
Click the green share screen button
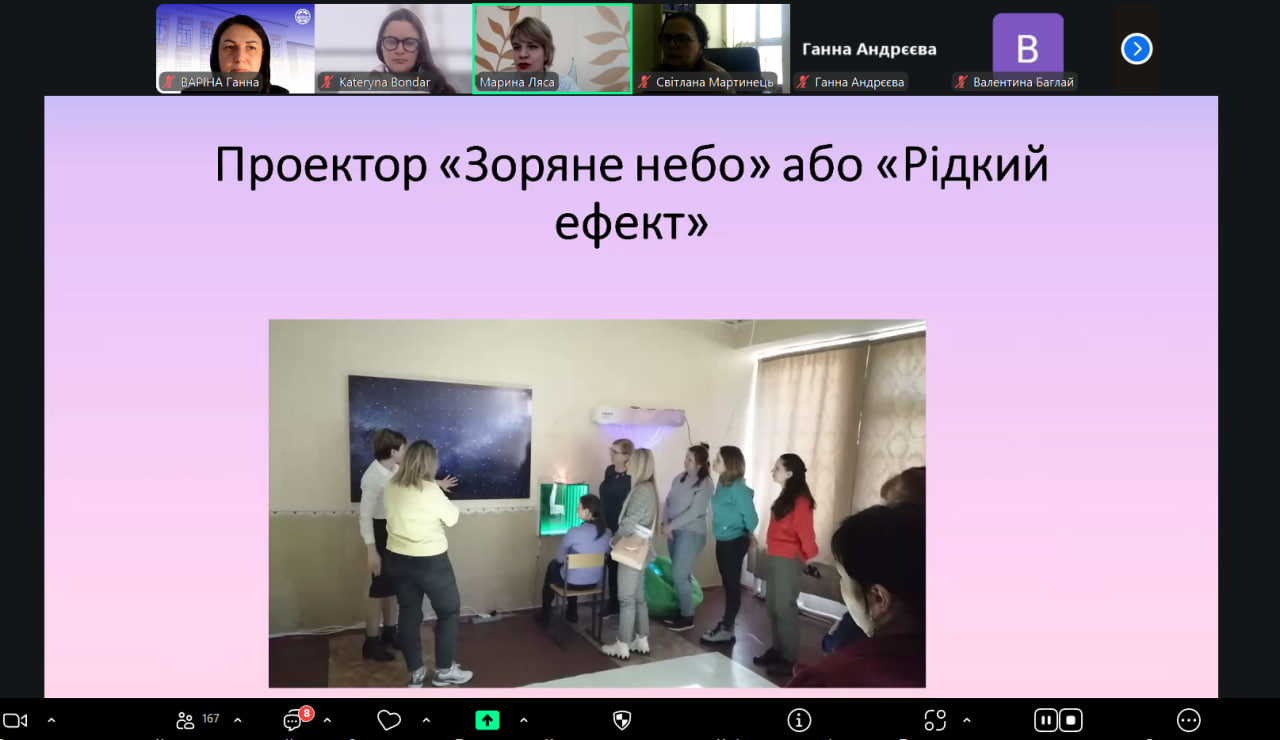tap(487, 720)
